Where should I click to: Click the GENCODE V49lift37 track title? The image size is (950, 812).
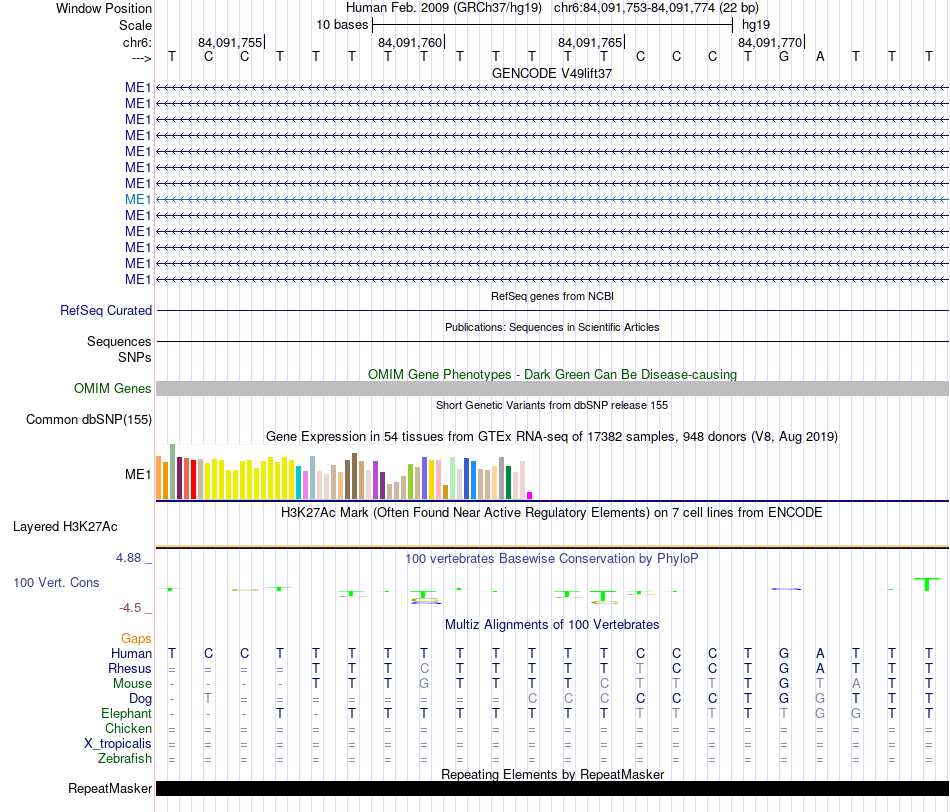[552, 73]
